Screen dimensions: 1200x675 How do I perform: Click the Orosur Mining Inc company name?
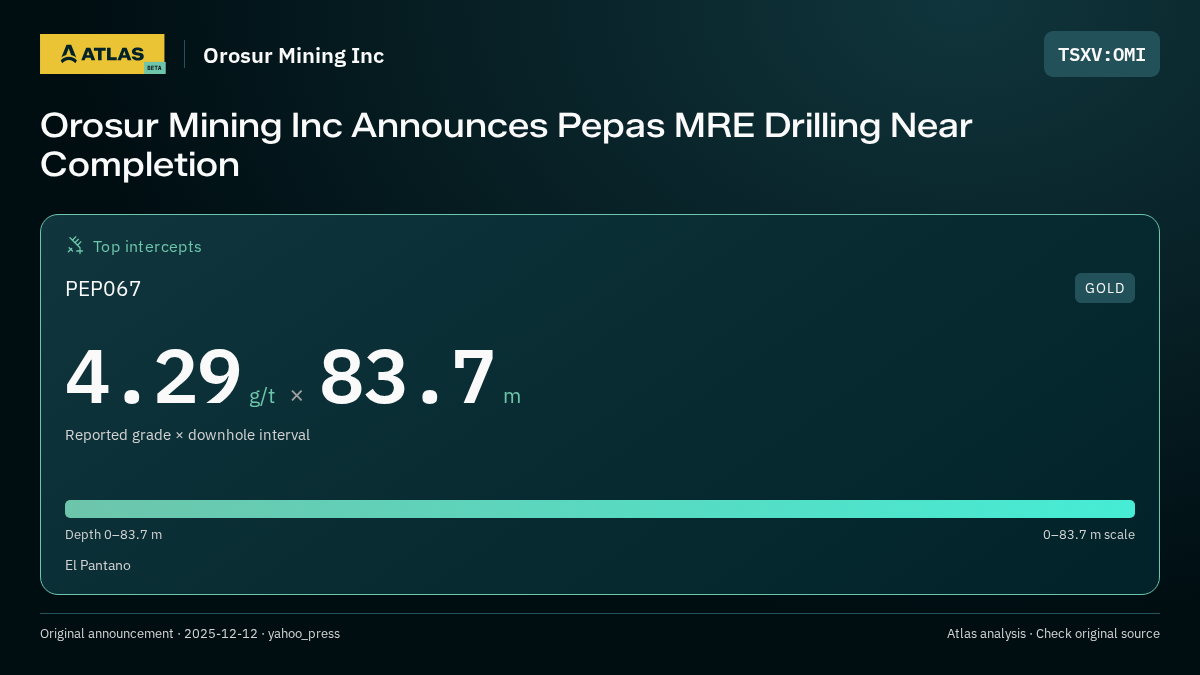coord(293,55)
